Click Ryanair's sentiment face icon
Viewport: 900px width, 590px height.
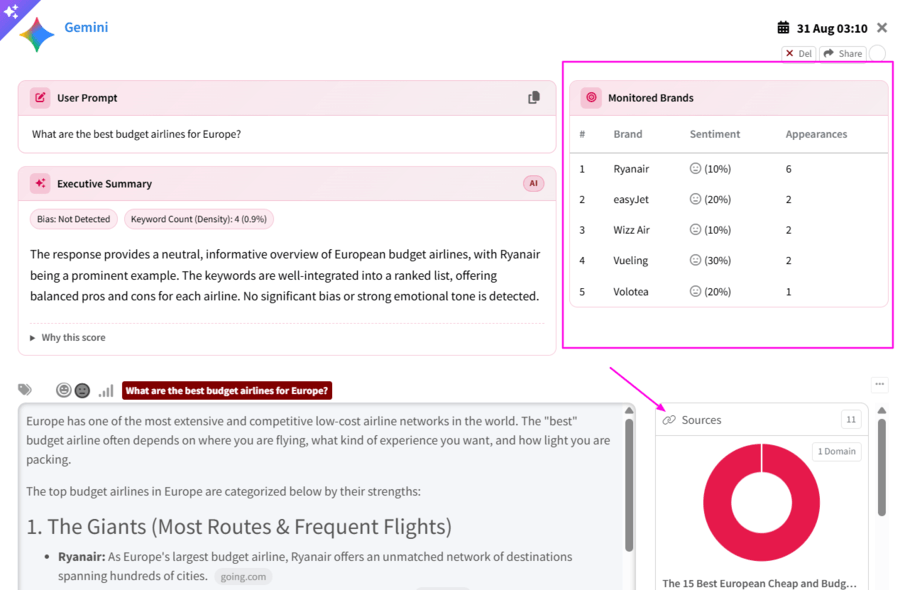tap(695, 168)
